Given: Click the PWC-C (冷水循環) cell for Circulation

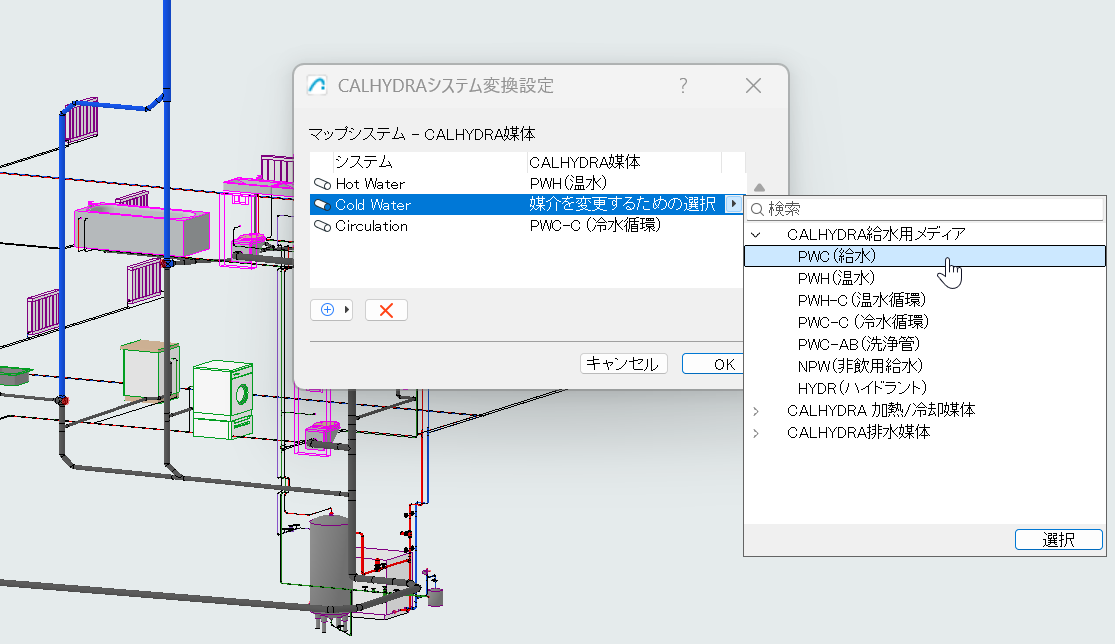Looking at the screenshot, I should (x=595, y=226).
